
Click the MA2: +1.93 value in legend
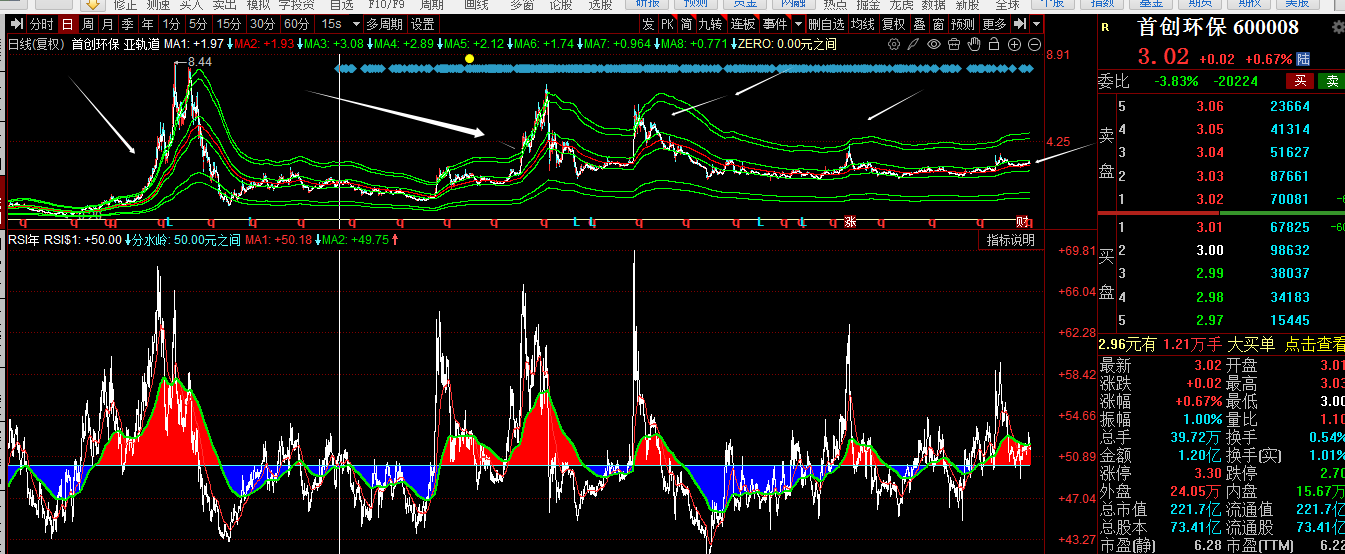tap(265, 44)
